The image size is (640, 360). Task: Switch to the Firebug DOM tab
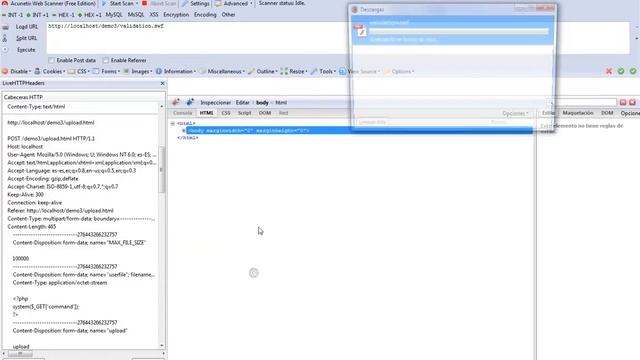265,113
